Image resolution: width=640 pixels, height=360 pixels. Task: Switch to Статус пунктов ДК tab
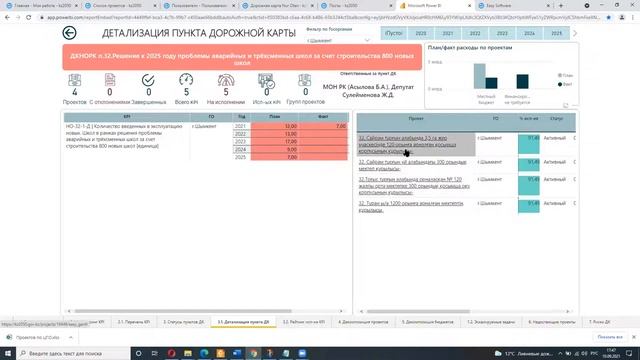point(184,322)
